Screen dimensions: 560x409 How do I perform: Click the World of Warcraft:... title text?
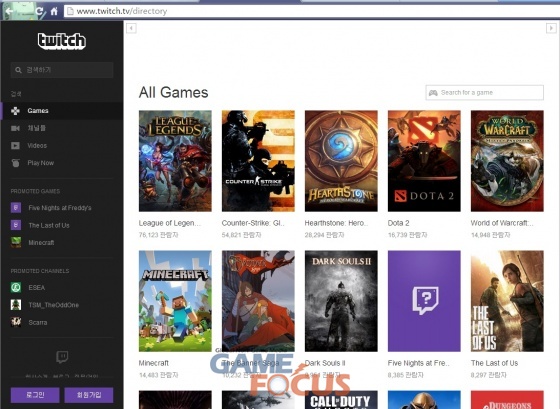[x=502, y=223]
